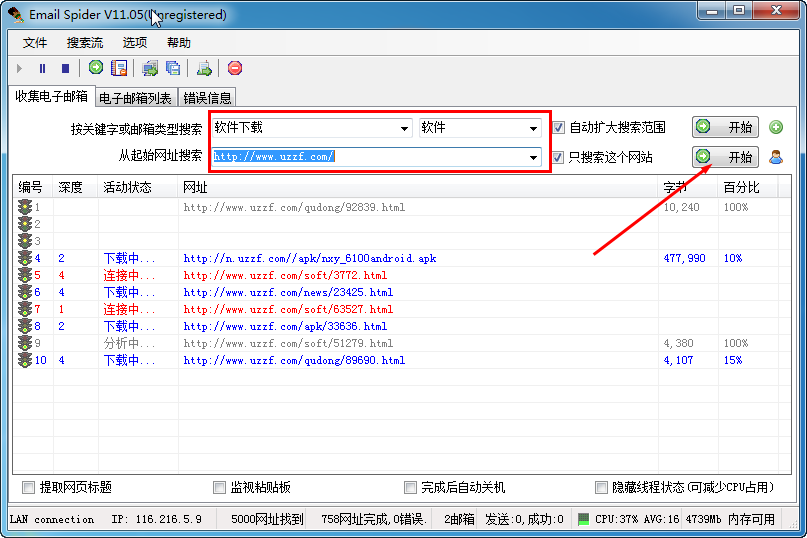
Task: Click the 2邮箱 status bar entry
Action: point(459,519)
